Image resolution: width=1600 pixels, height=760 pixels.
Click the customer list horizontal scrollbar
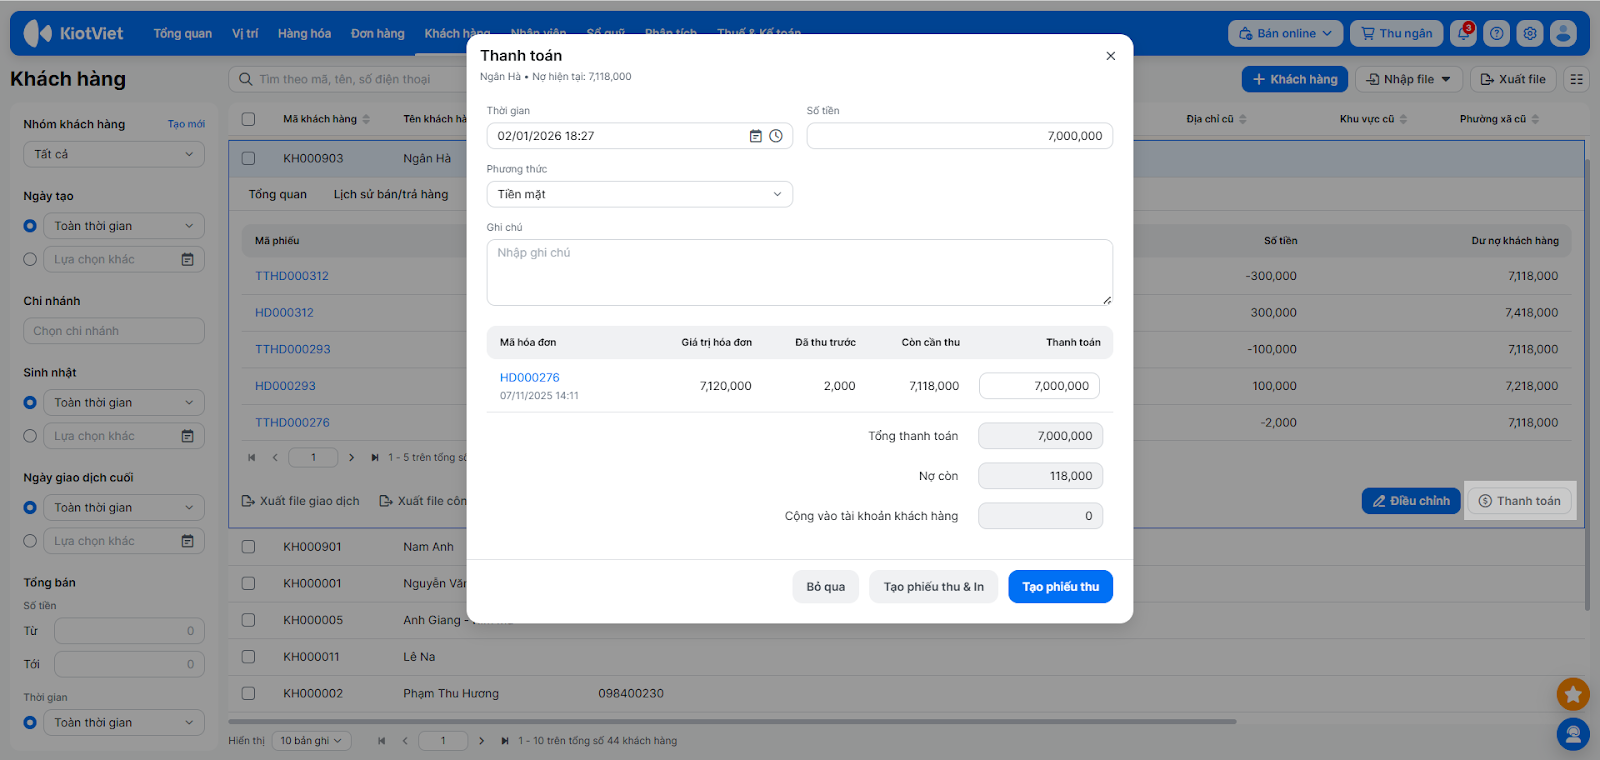[x=732, y=721]
